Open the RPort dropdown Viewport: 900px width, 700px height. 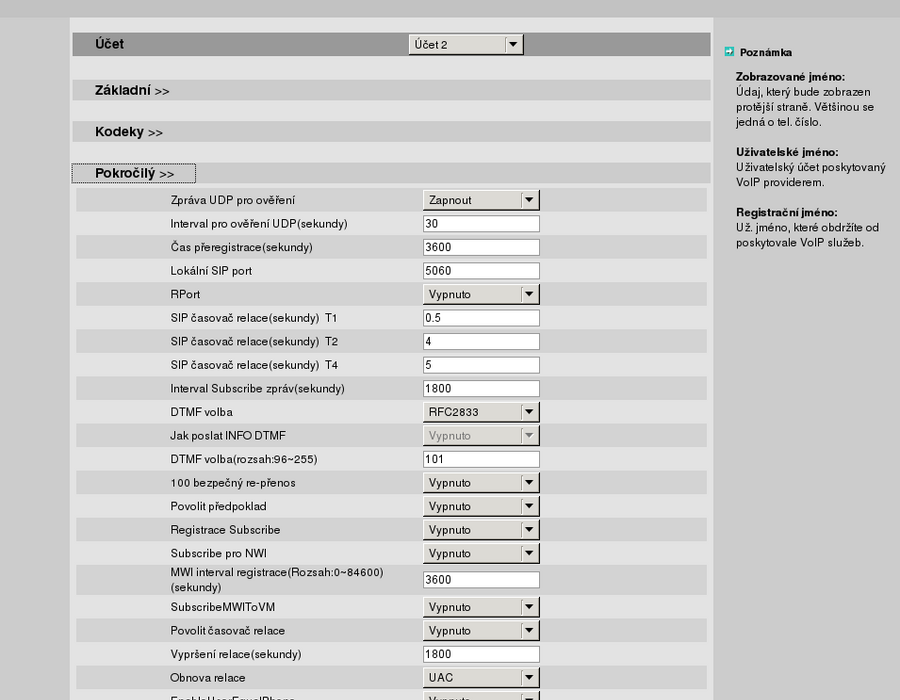(481, 294)
